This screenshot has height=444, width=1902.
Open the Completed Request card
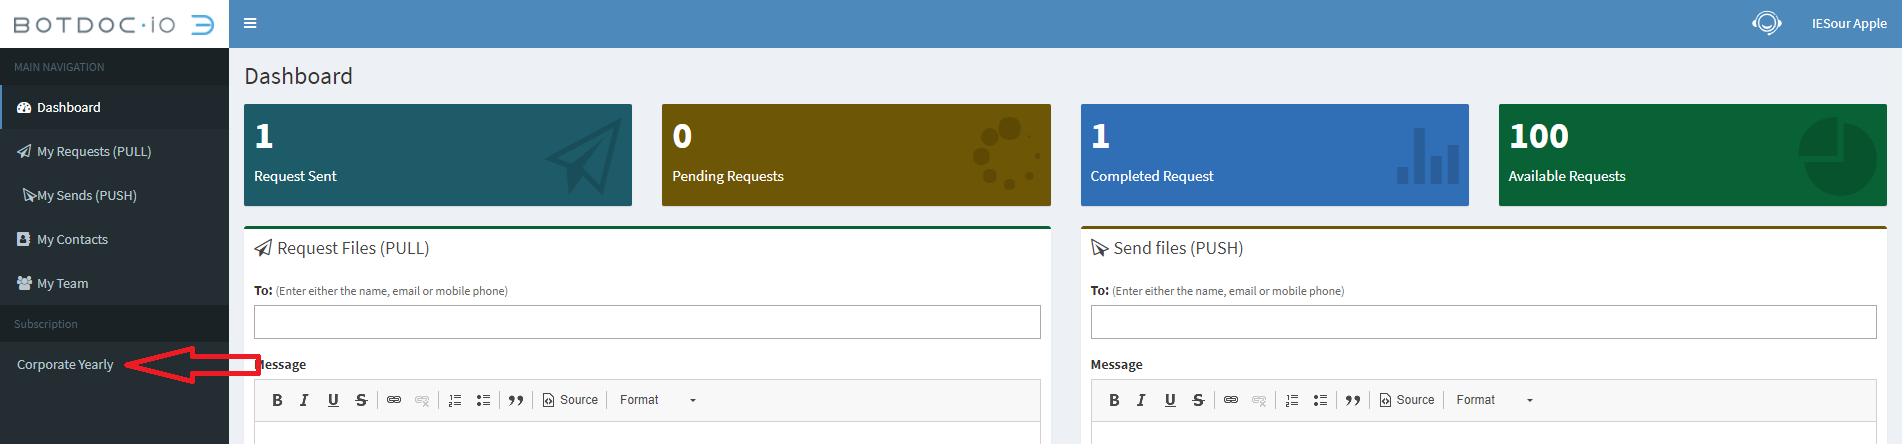point(1275,155)
